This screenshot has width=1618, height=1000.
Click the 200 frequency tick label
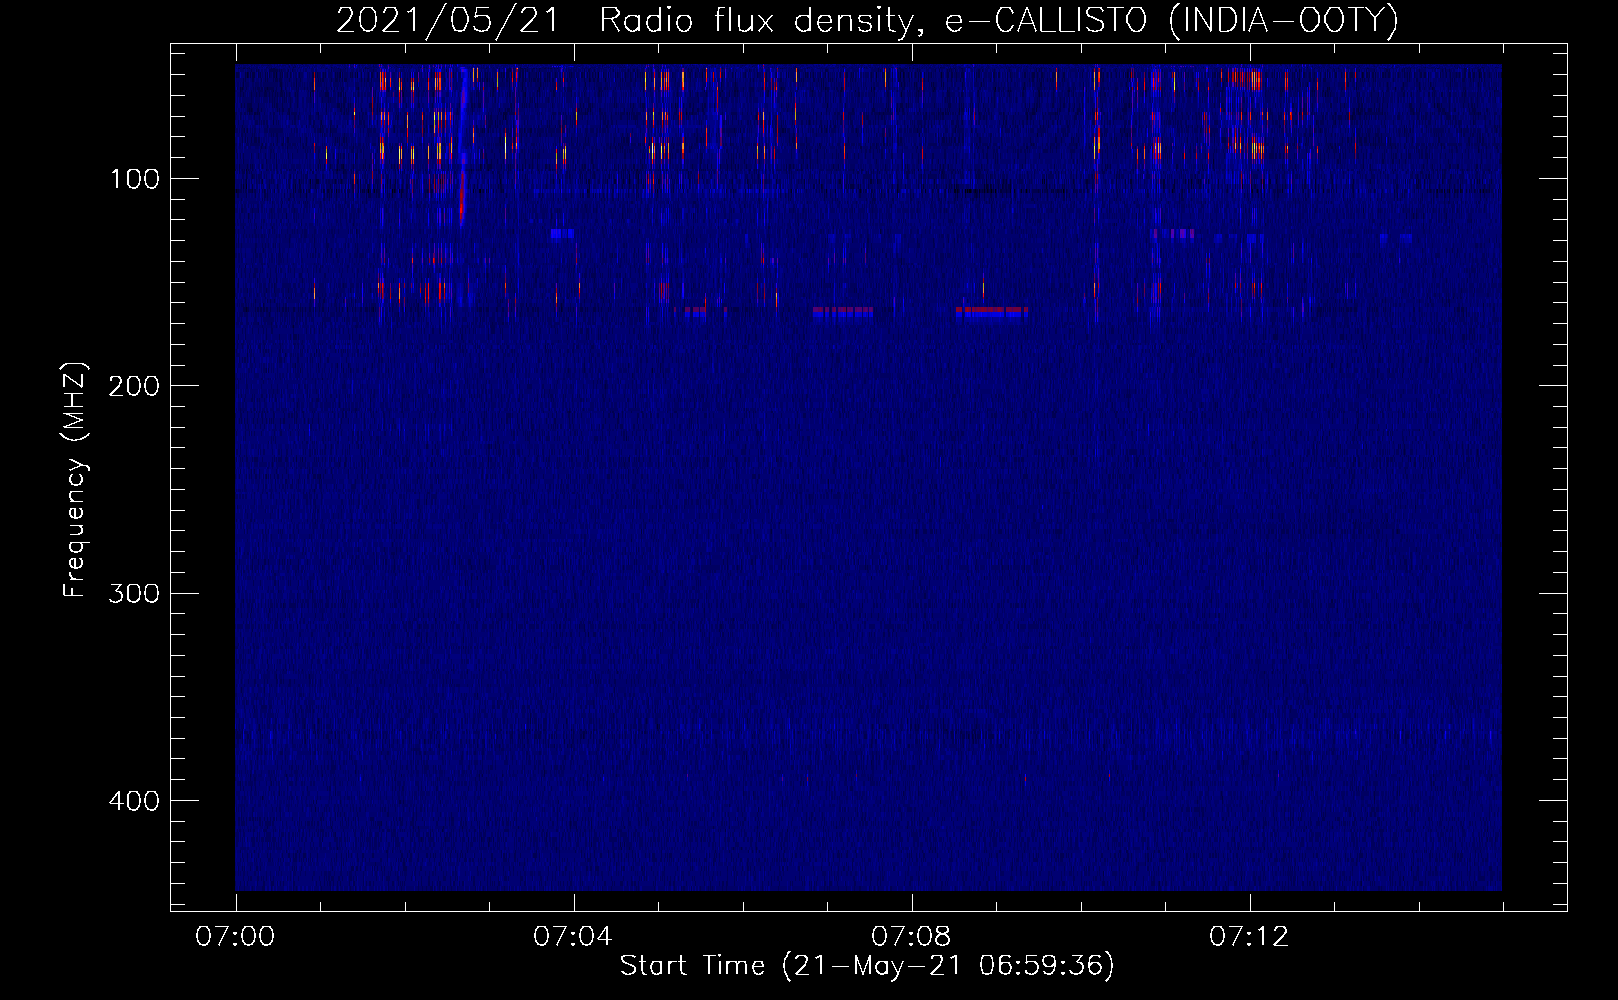[134, 386]
